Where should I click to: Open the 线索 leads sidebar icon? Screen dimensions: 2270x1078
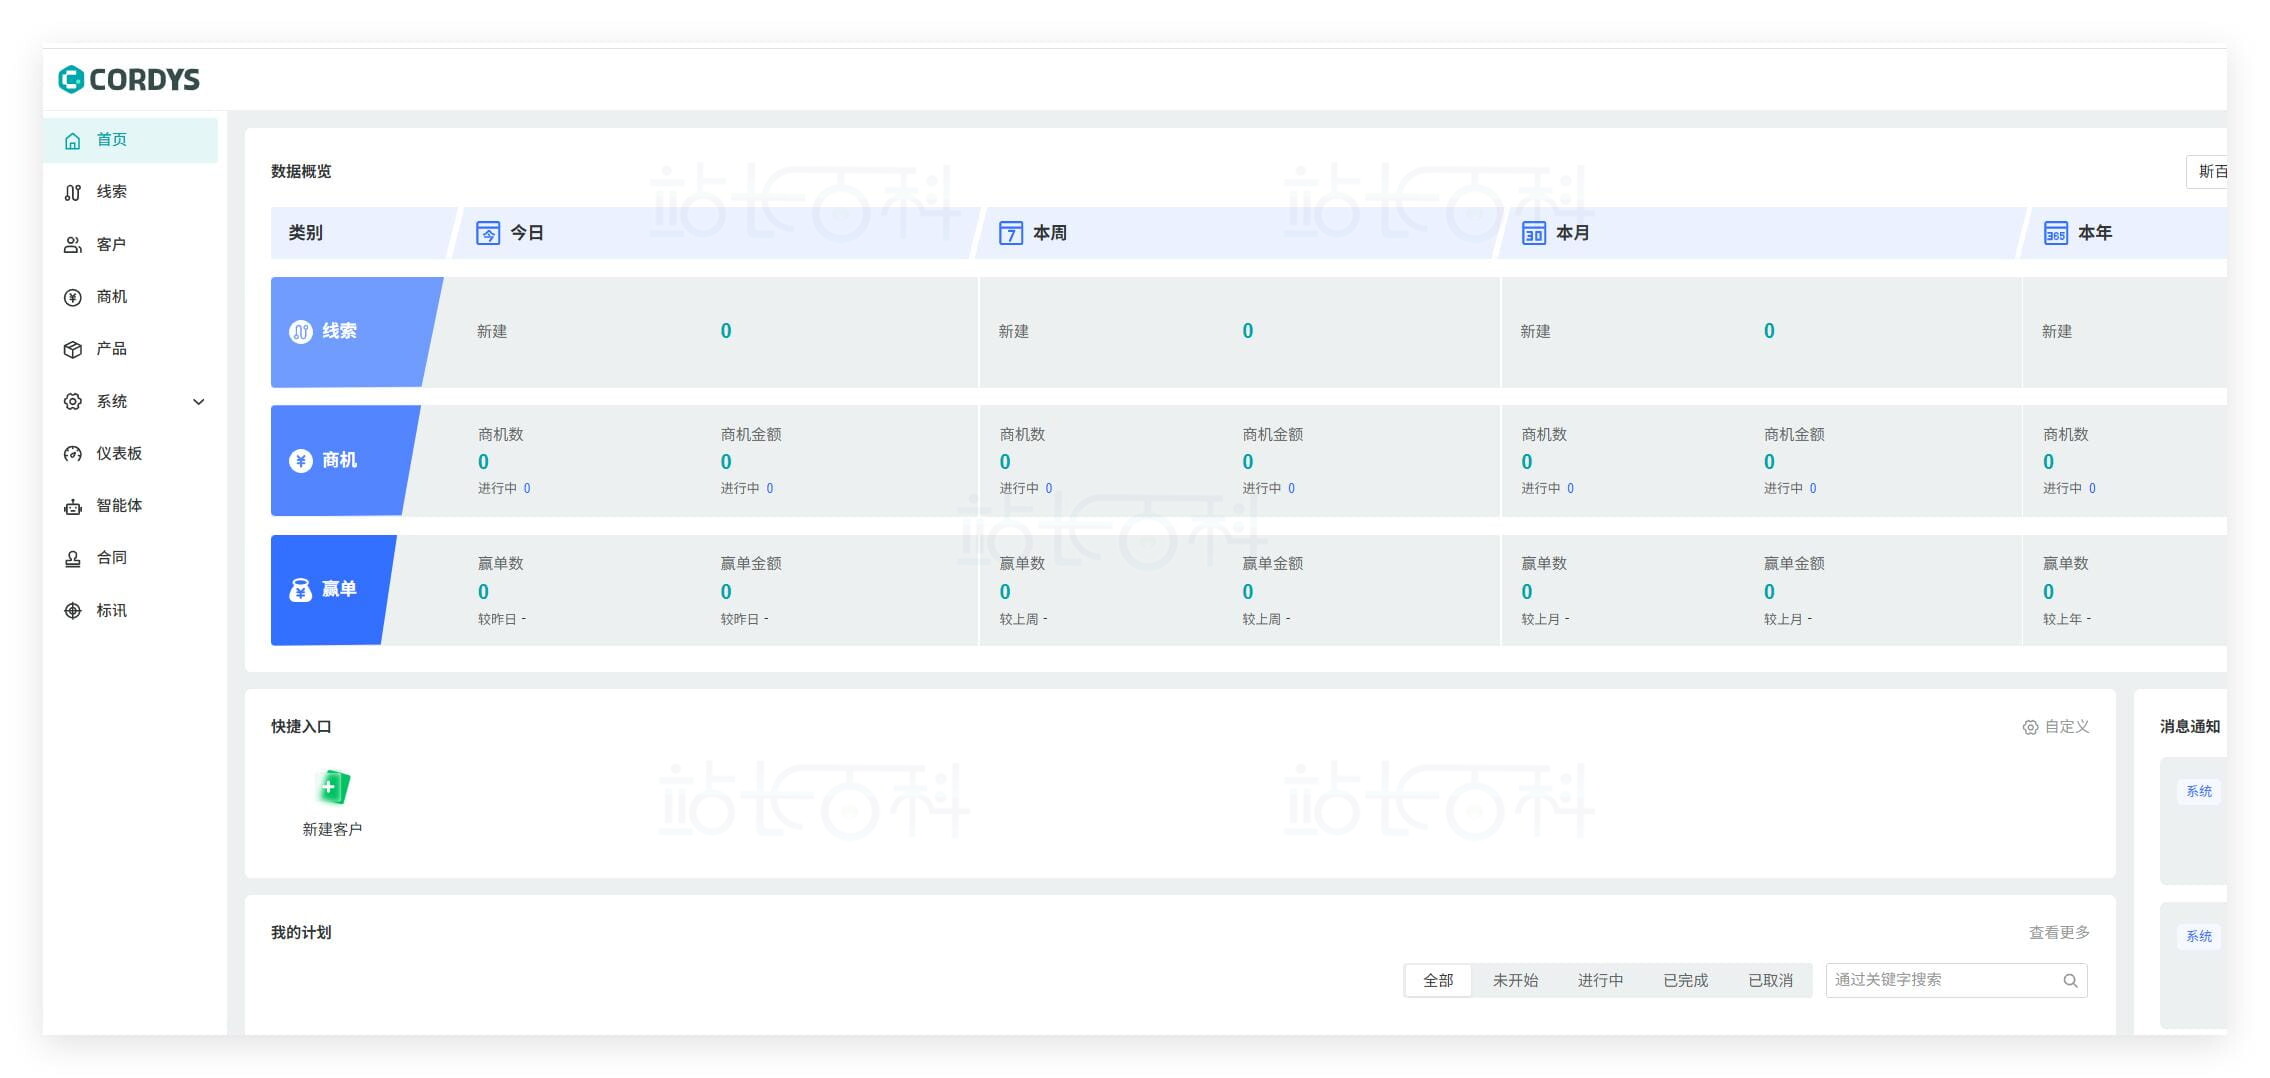tap(73, 192)
